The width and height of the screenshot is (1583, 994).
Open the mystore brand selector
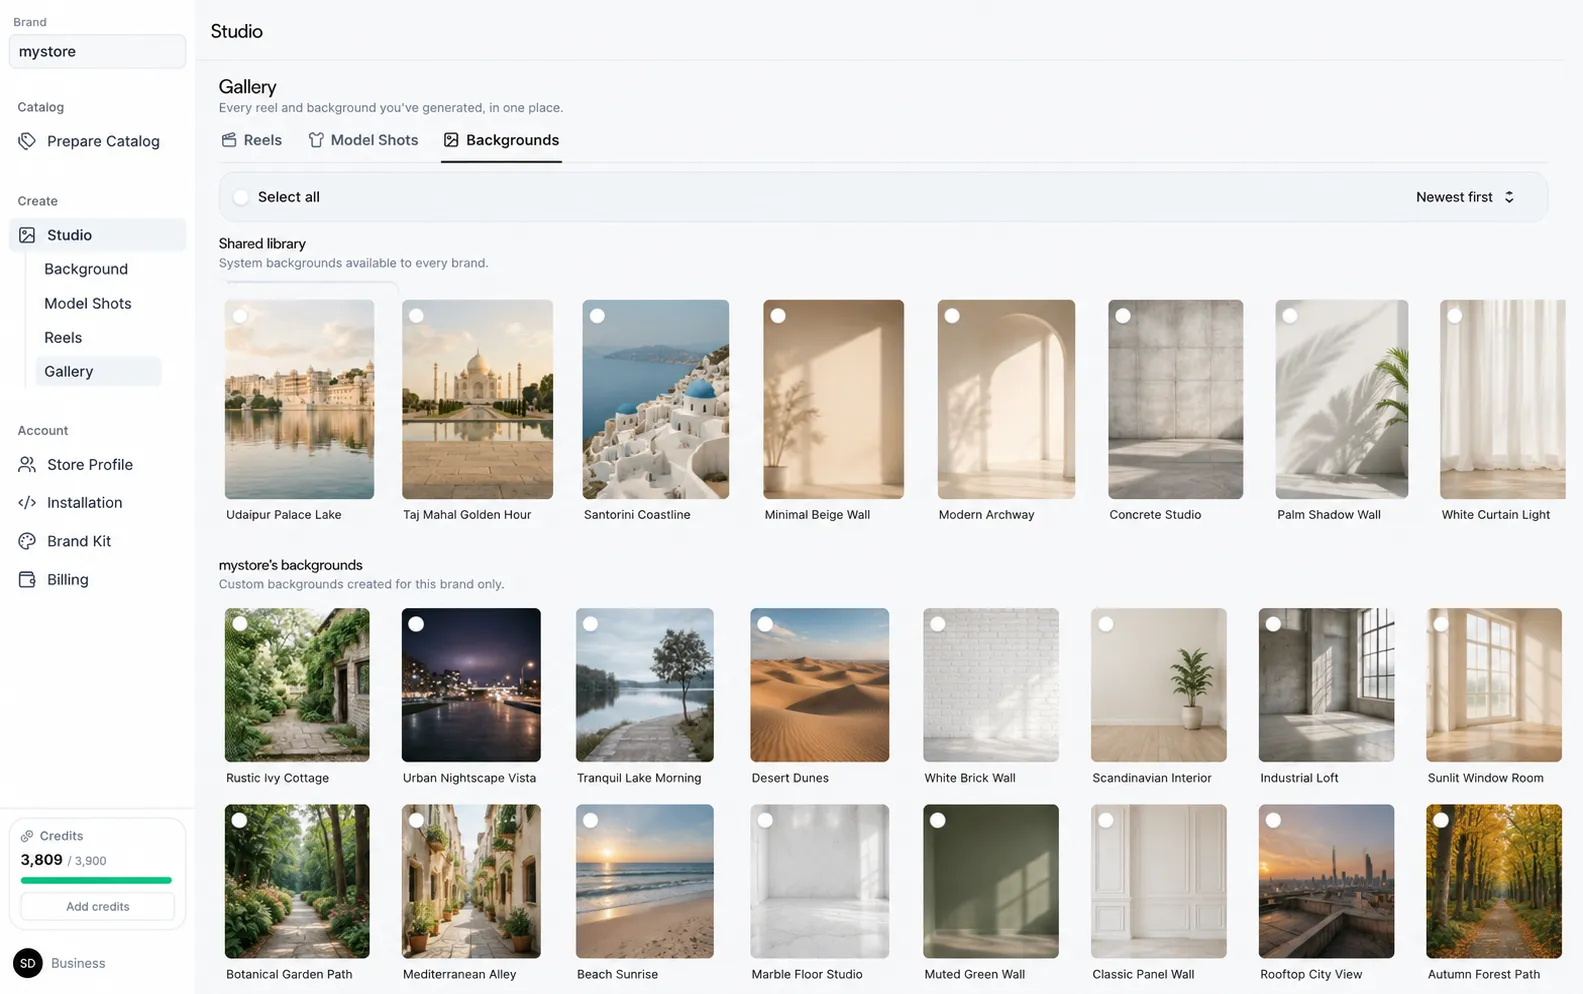point(97,52)
